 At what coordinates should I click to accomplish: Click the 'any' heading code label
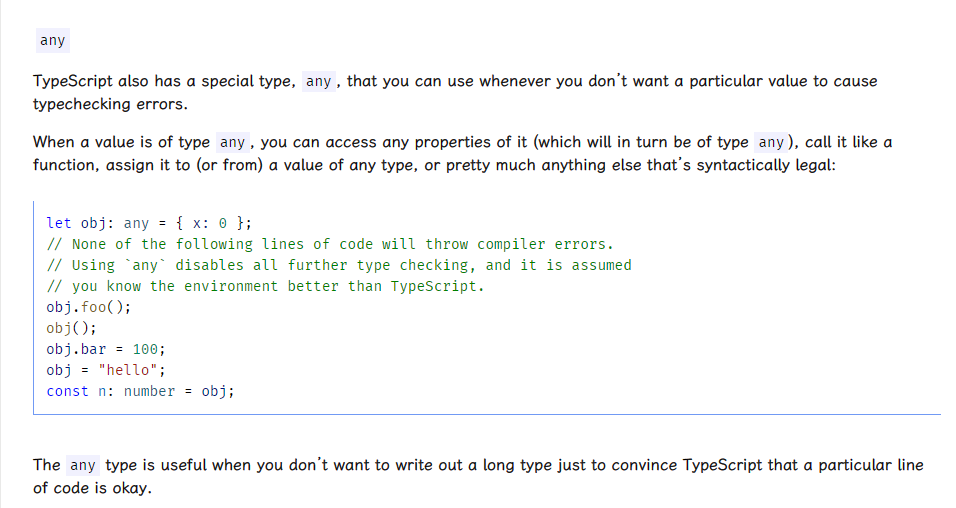(52, 40)
